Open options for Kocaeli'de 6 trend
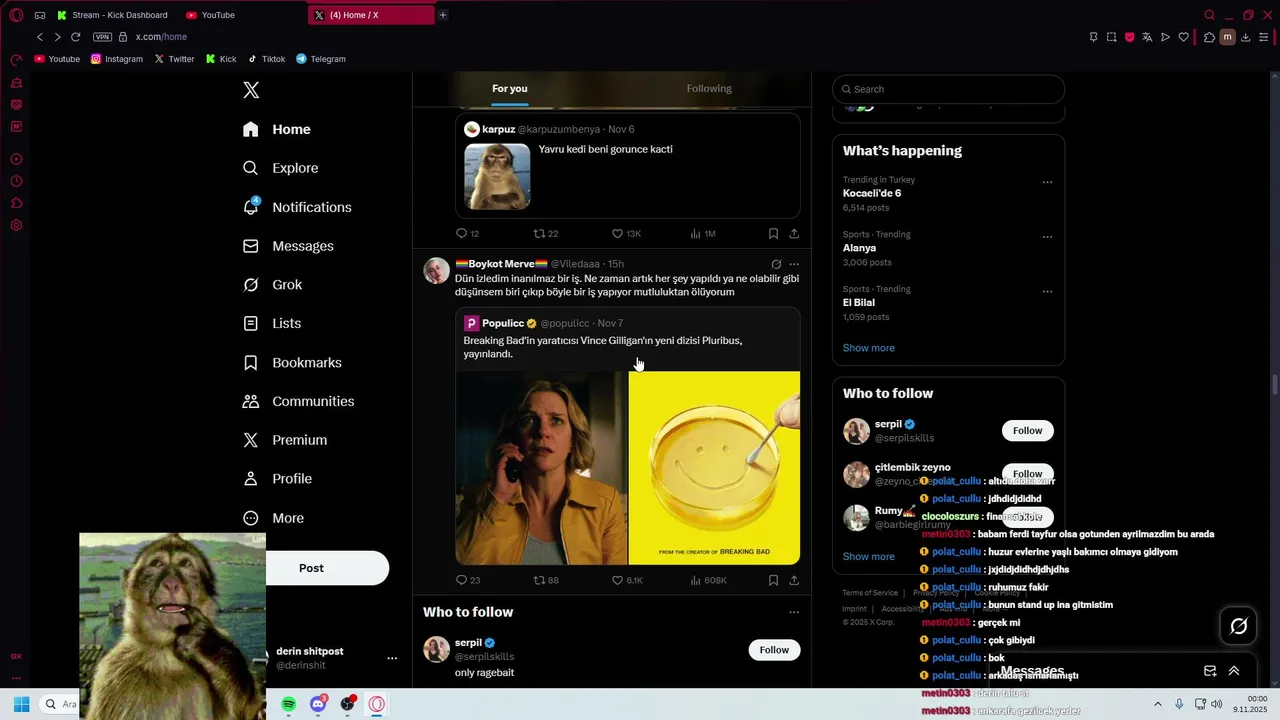1280x720 pixels. click(1047, 183)
